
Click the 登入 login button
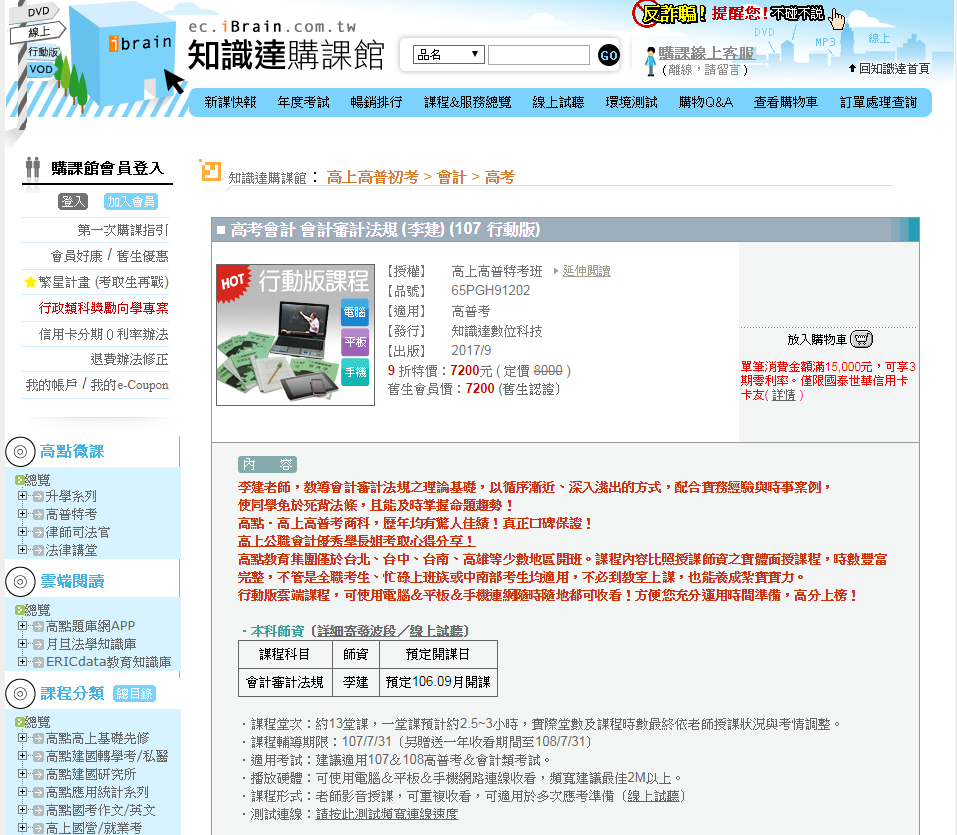pos(74,201)
